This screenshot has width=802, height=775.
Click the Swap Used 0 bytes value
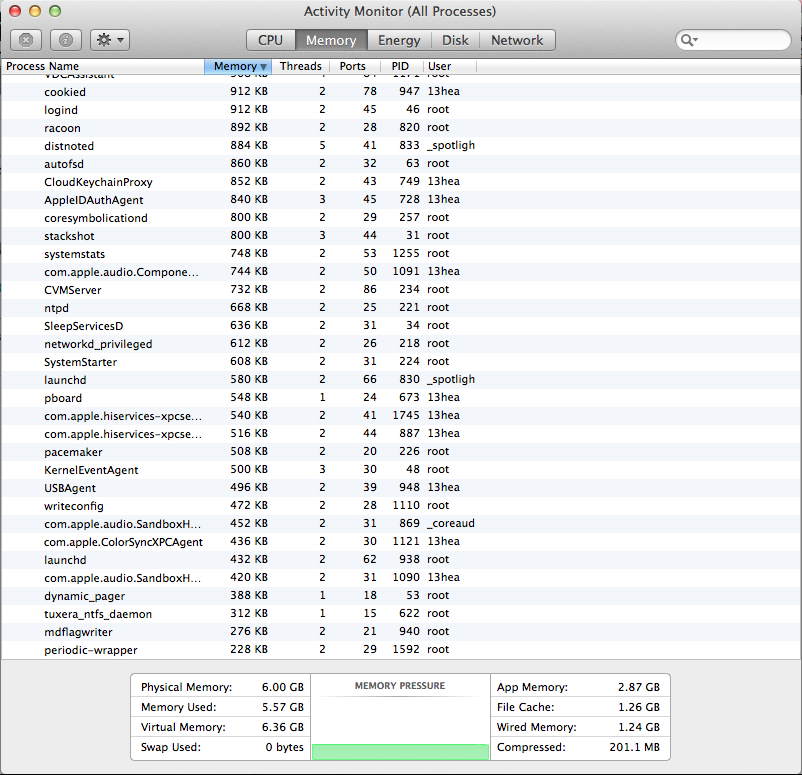pos(284,747)
